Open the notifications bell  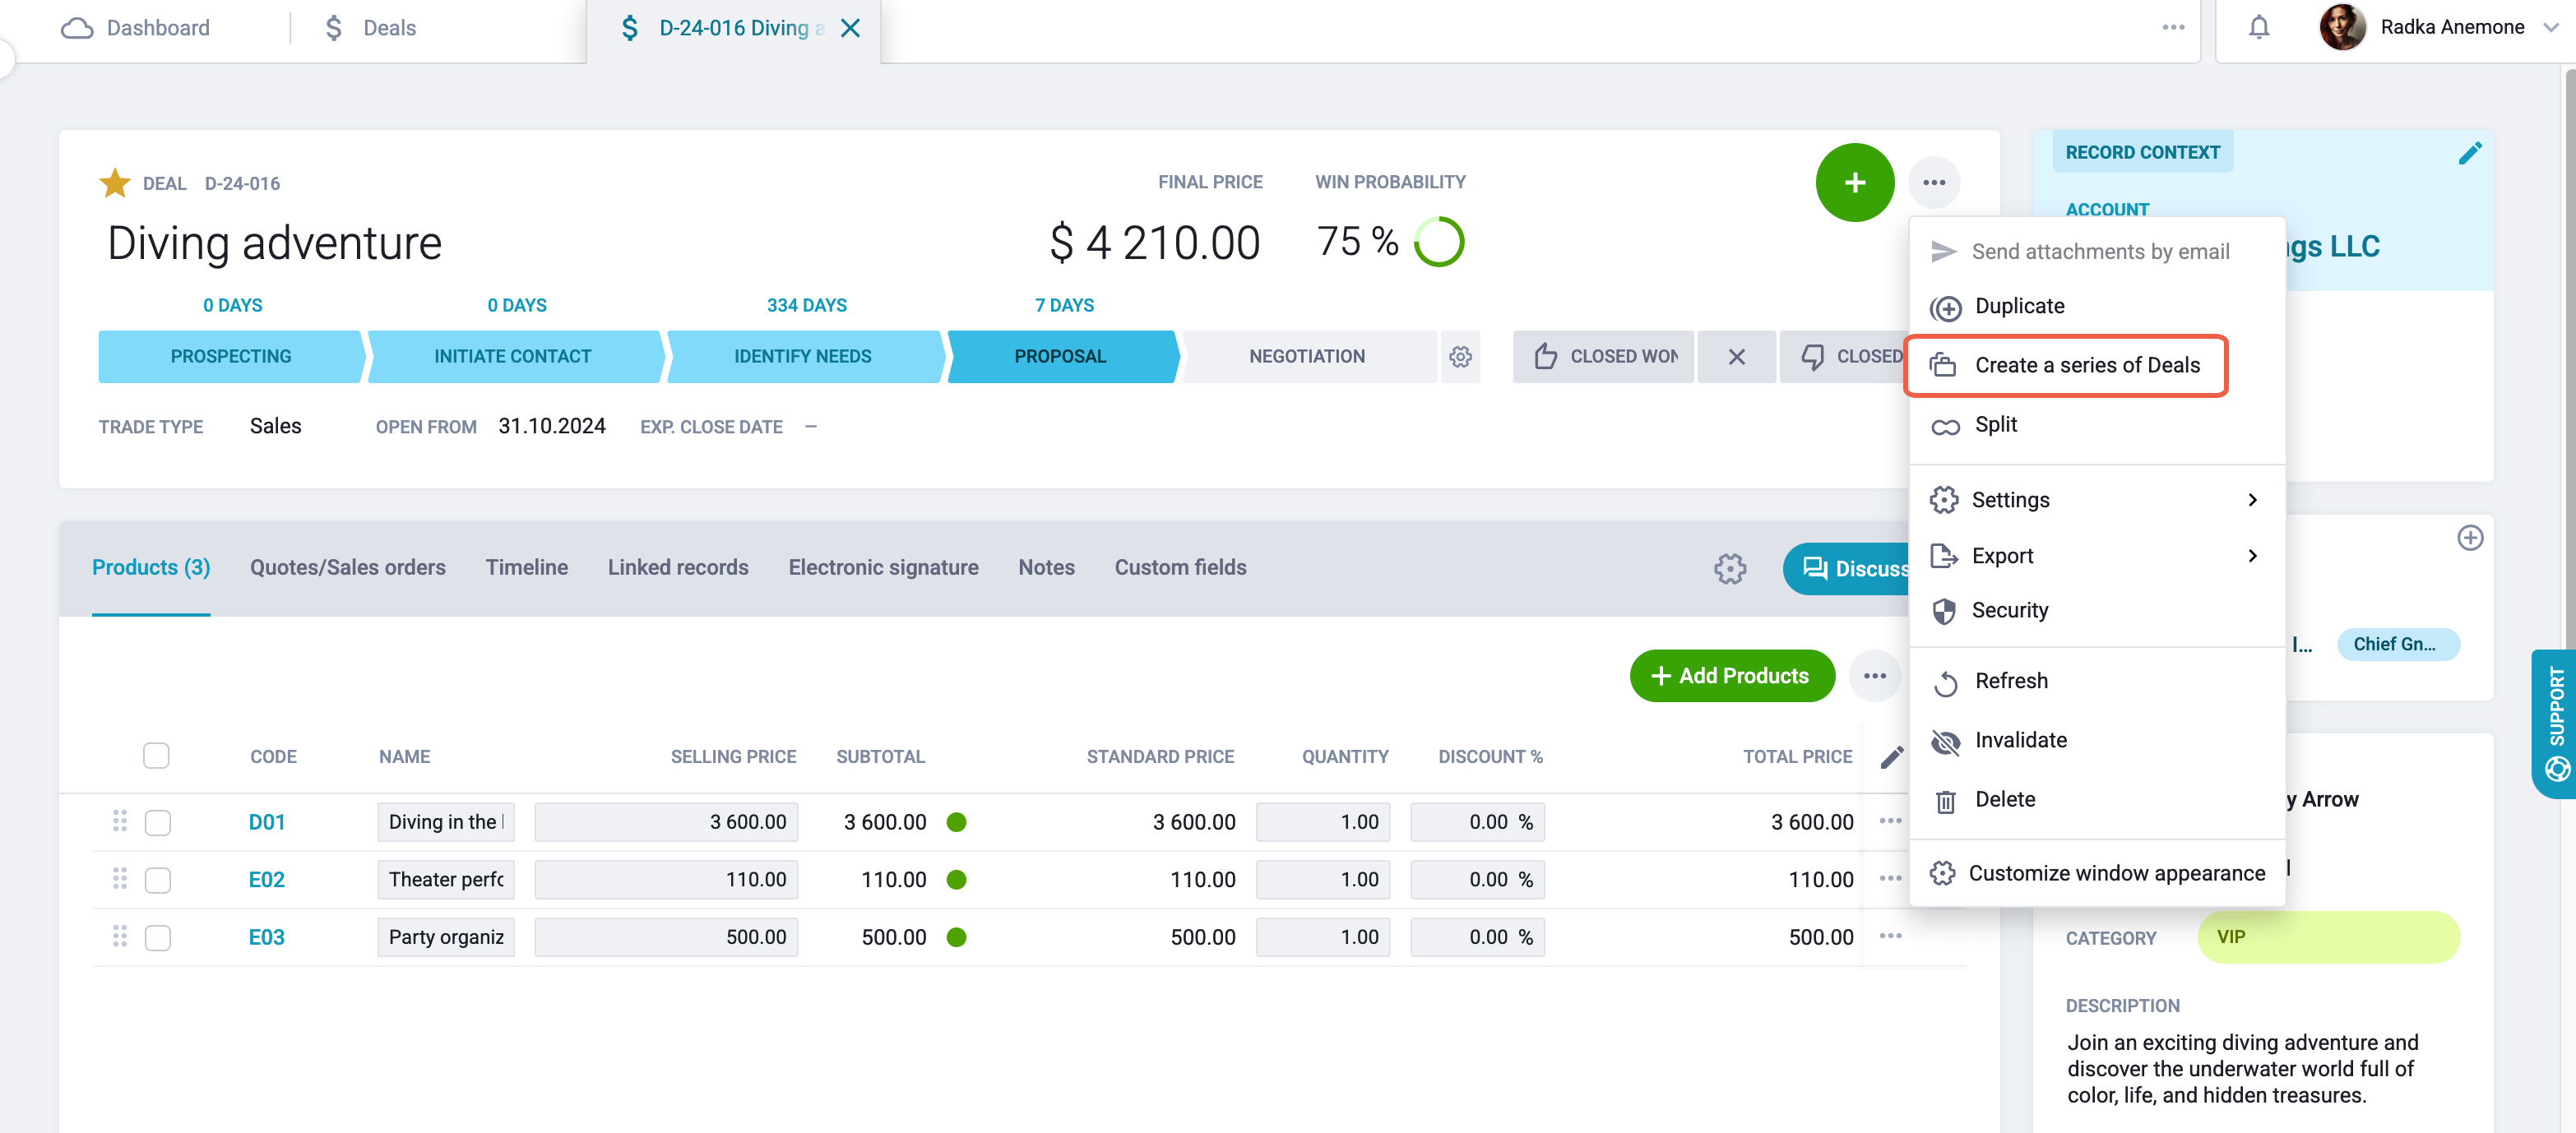point(2258,27)
